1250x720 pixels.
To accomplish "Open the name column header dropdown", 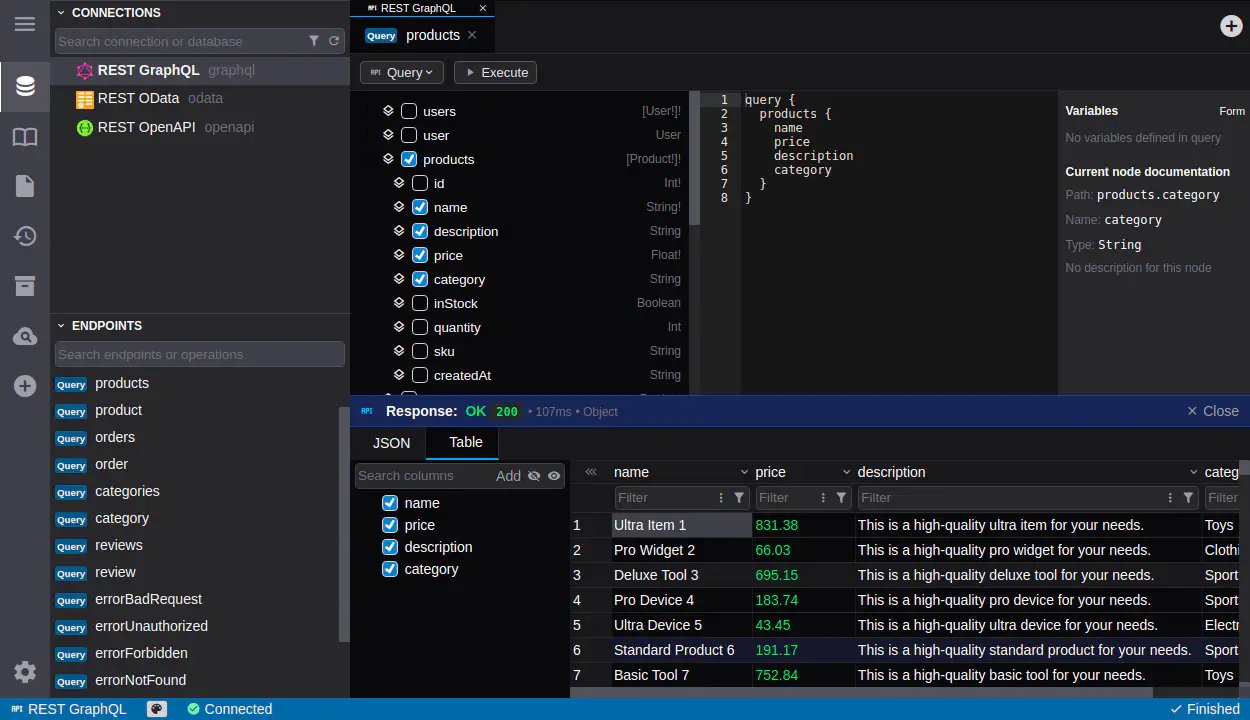I will click(743, 472).
